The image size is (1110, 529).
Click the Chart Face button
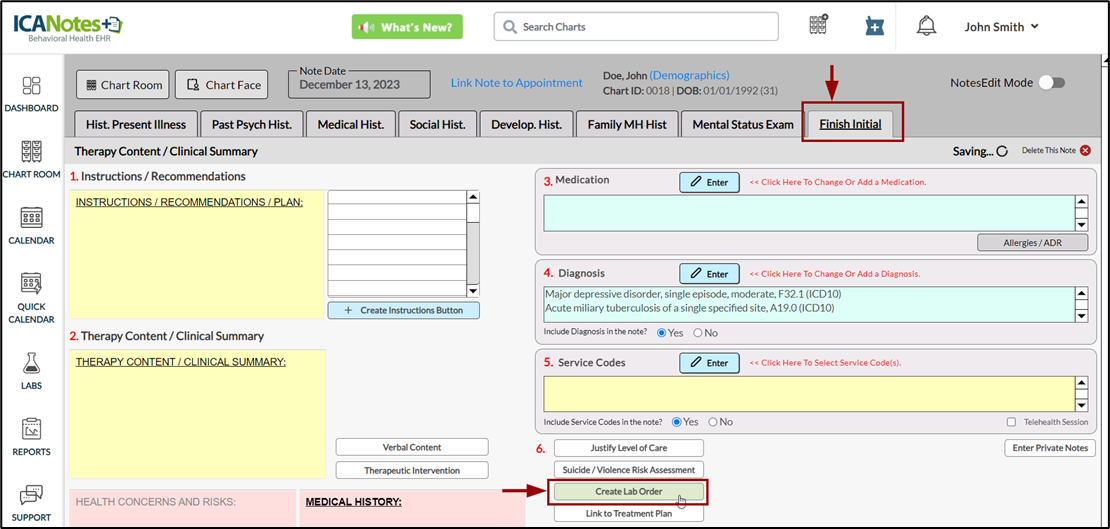coord(224,85)
